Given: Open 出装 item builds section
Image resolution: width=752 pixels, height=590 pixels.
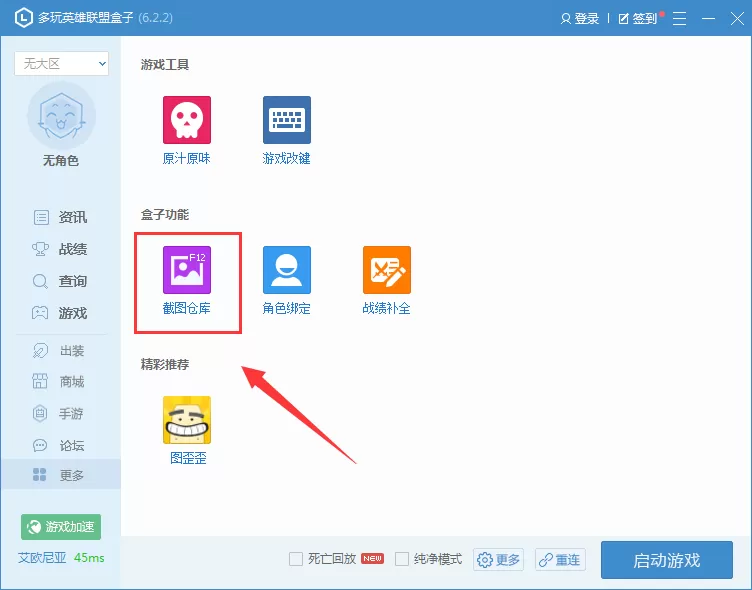Looking at the screenshot, I should pyautogui.click(x=59, y=351).
